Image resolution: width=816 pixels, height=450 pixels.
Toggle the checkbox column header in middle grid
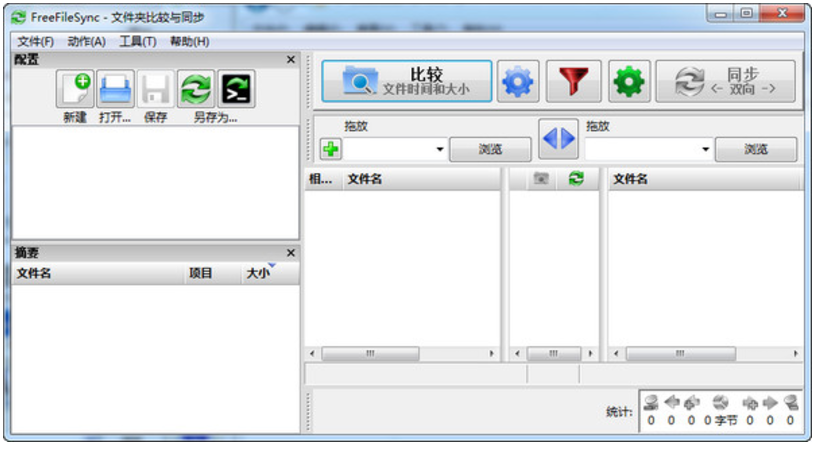(540, 179)
